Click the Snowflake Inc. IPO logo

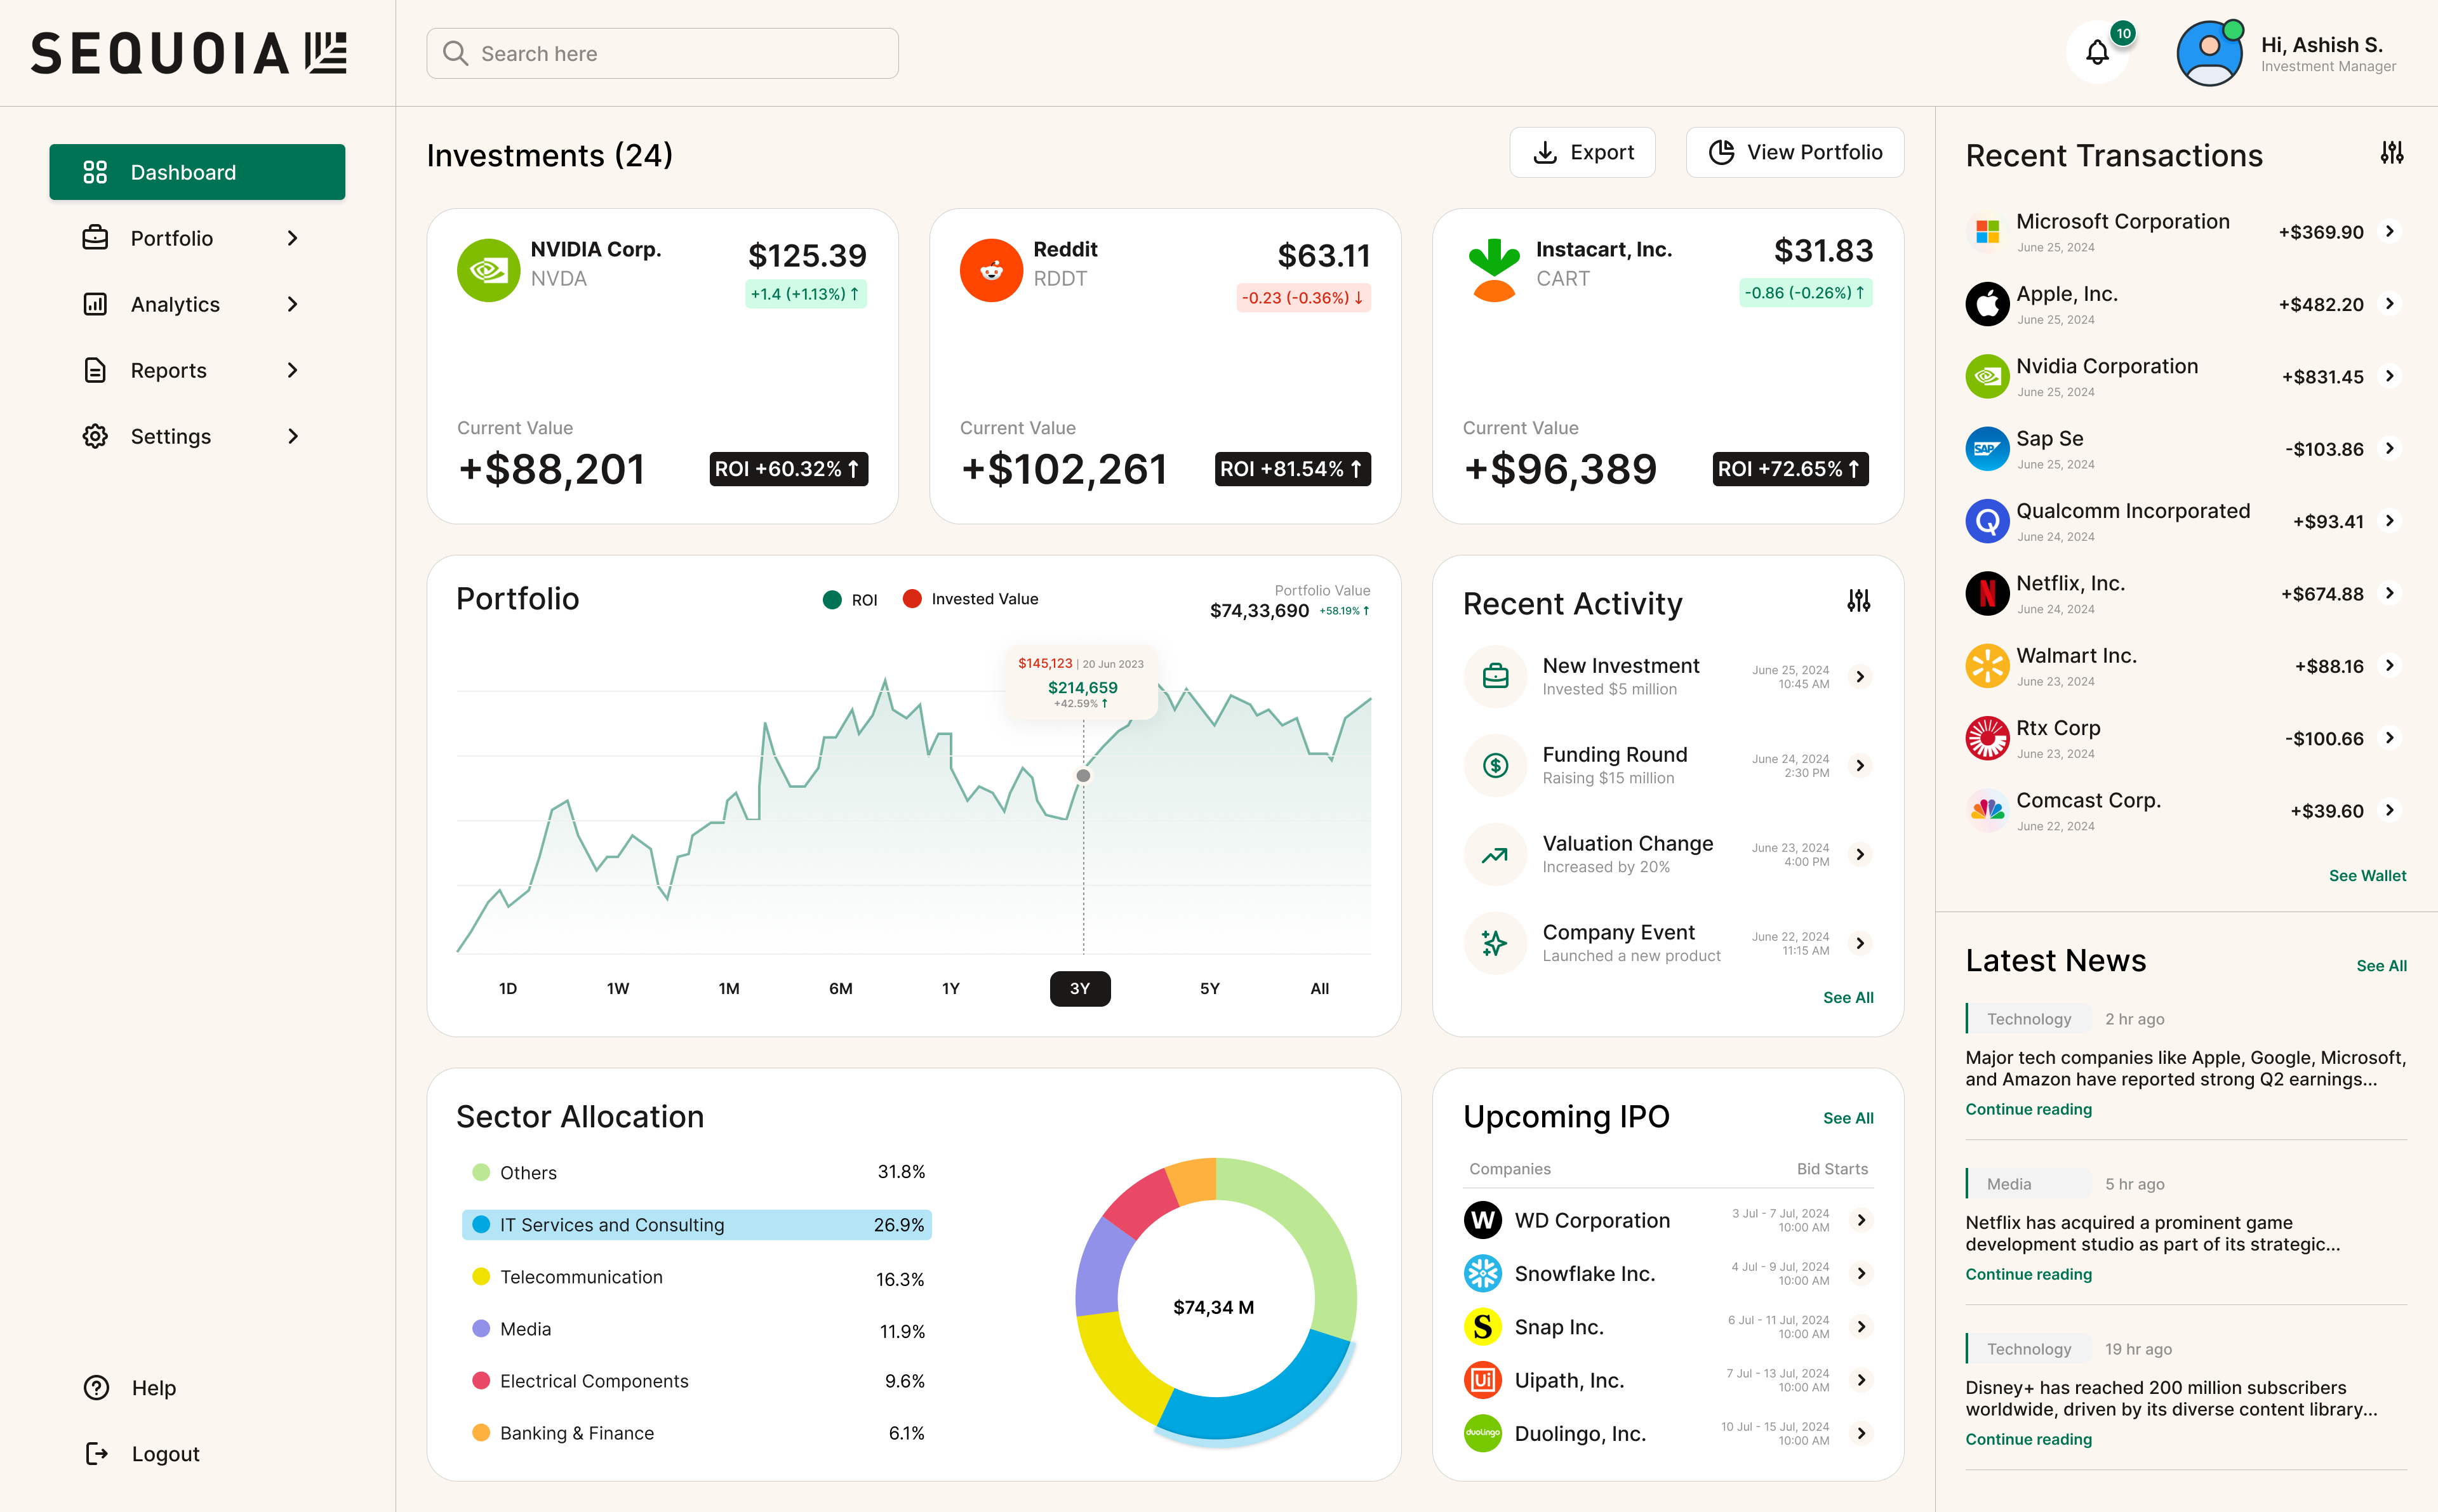(1483, 1273)
